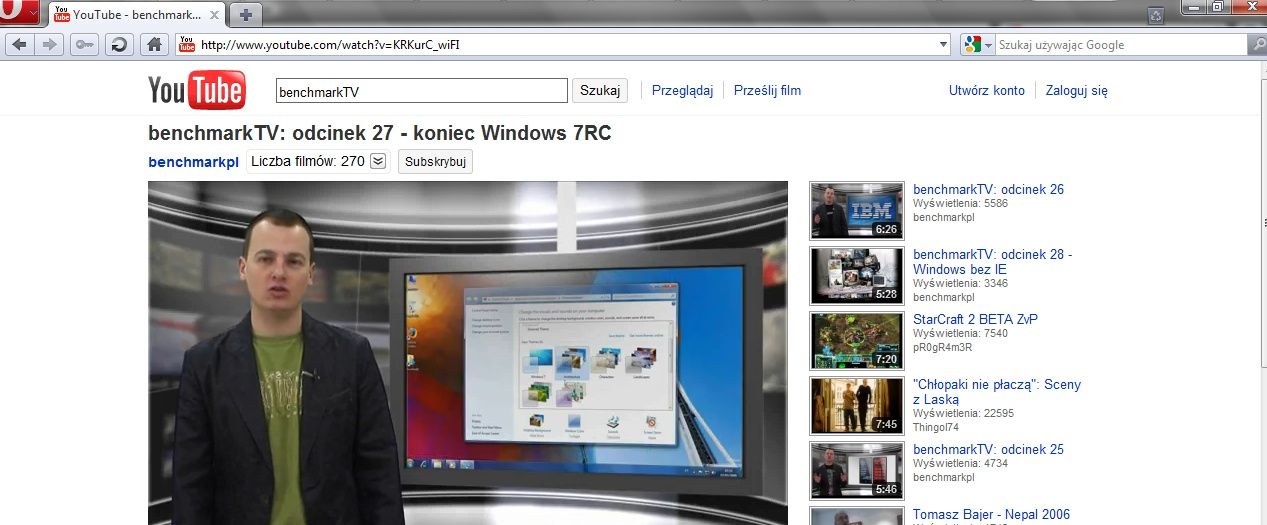Click the Subskrybuj button
The image size is (1267, 525).
[x=435, y=161]
